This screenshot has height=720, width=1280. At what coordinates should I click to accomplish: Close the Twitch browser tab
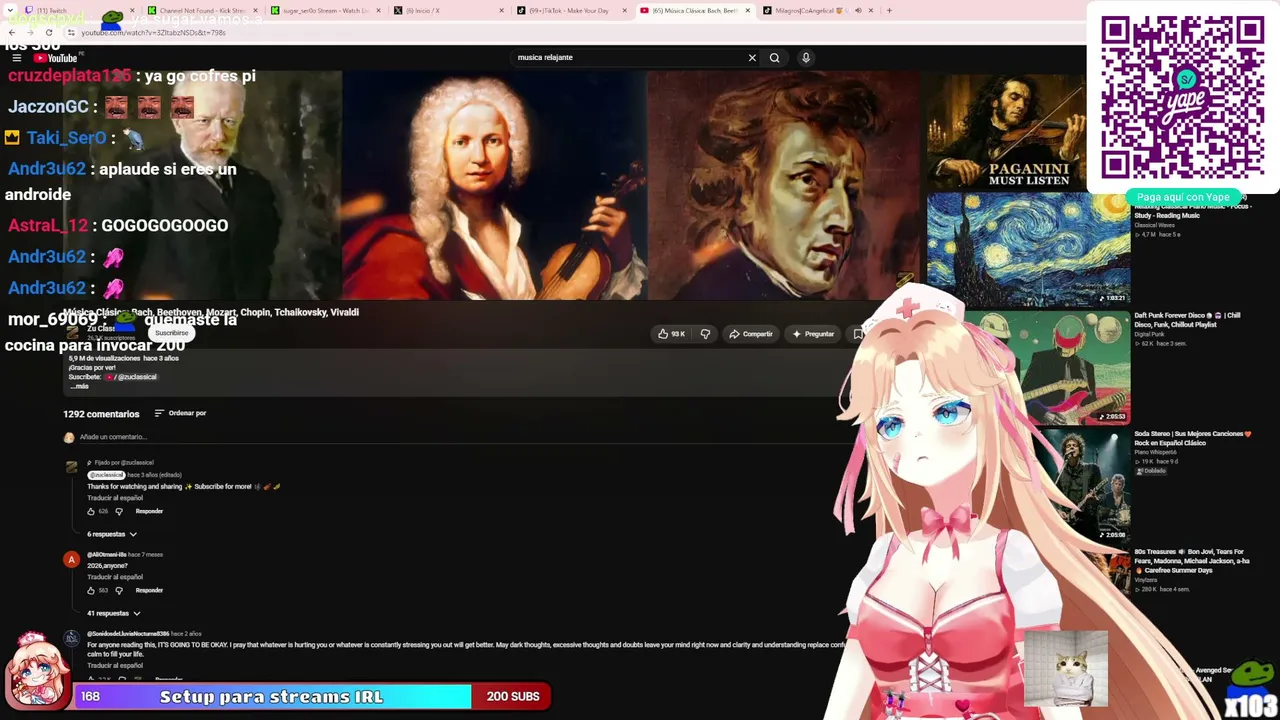134,10
